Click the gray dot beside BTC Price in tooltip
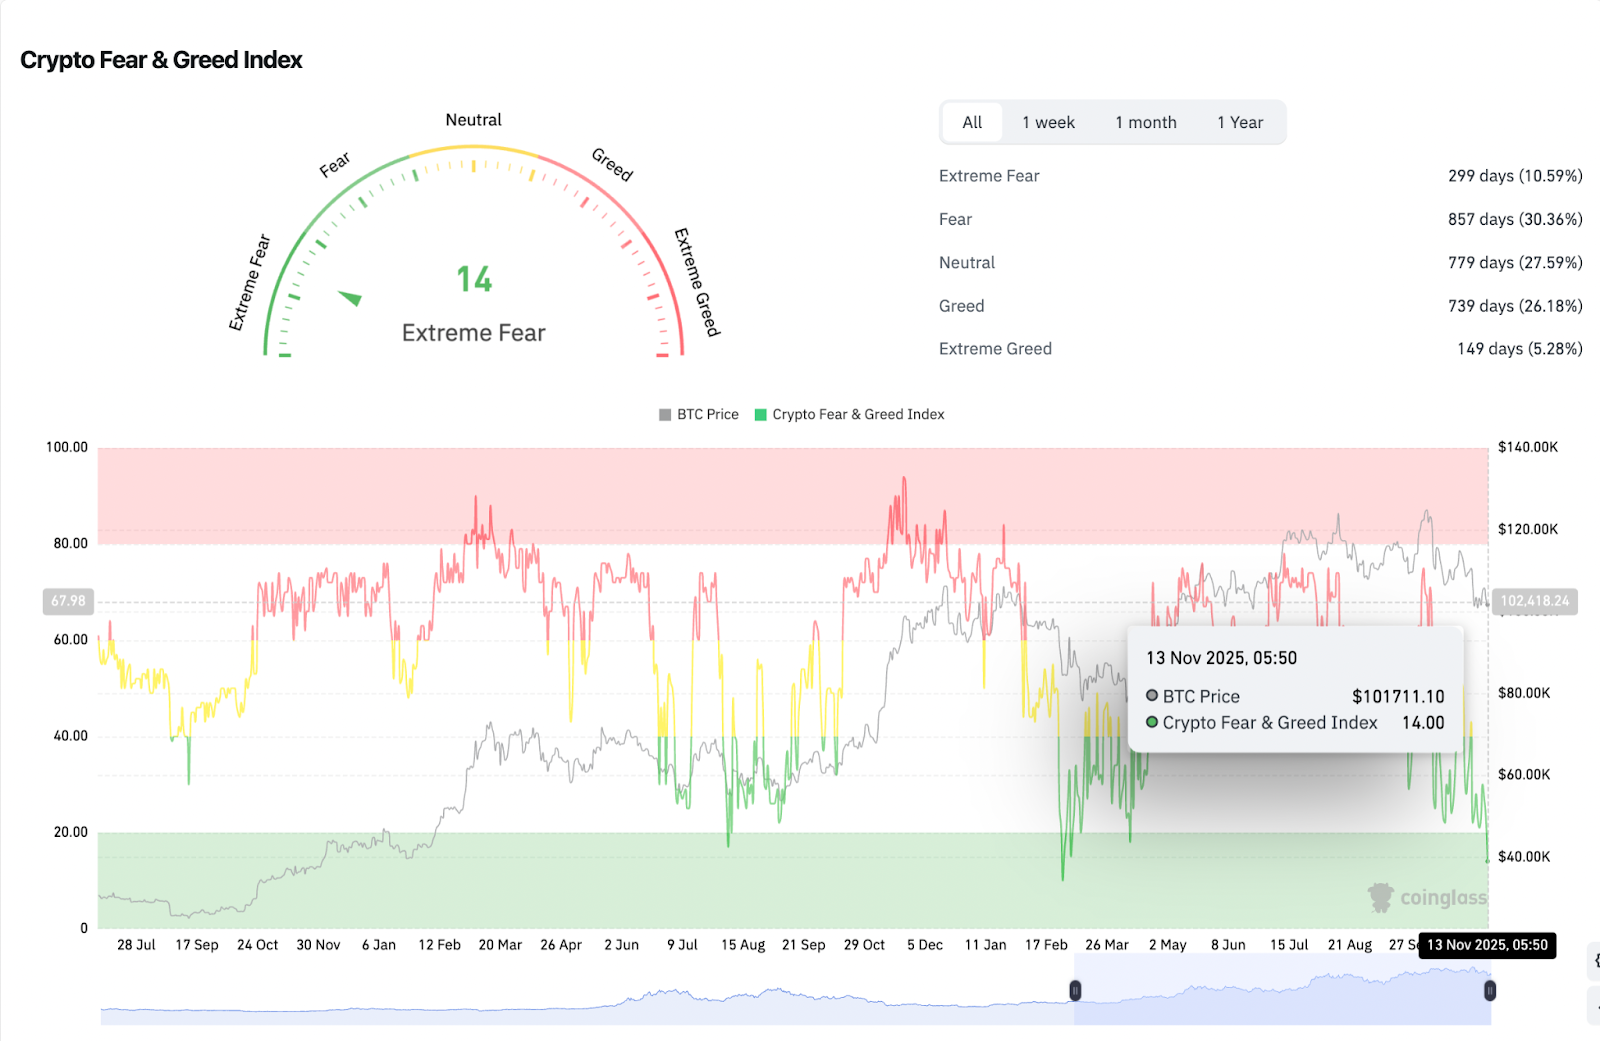Image resolution: width=1600 pixels, height=1041 pixels. click(1152, 696)
